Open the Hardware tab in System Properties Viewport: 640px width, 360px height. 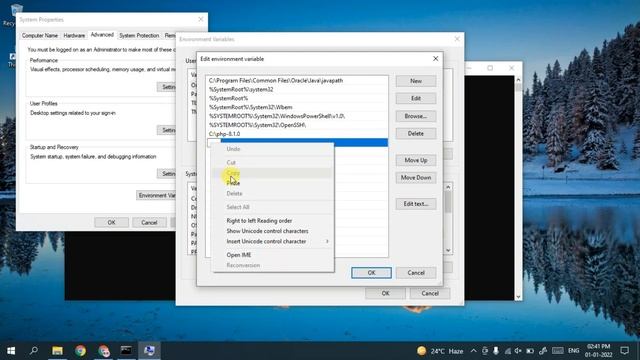coord(74,36)
